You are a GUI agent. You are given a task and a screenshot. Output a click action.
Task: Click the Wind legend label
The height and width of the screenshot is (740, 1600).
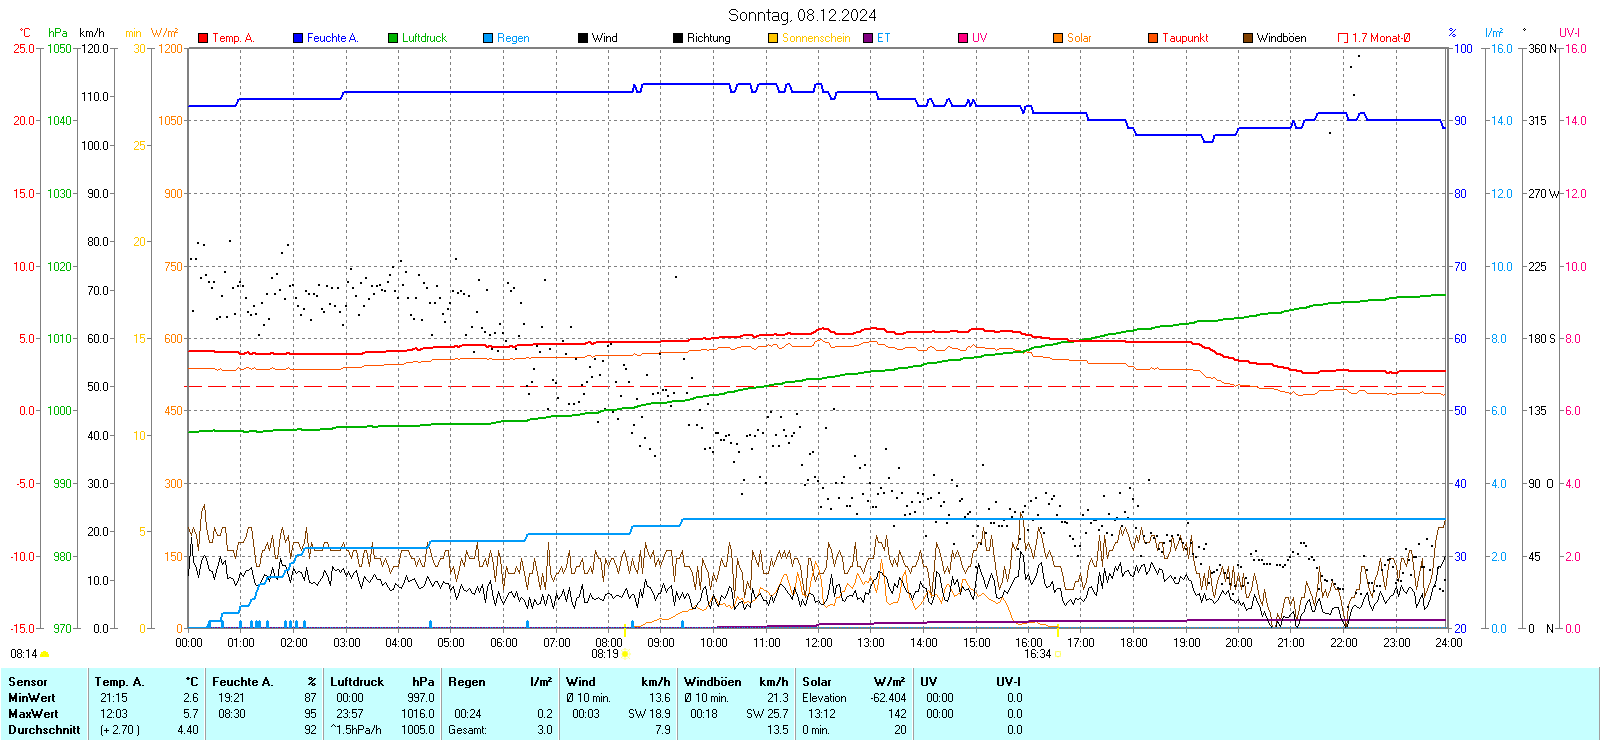pos(604,38)
